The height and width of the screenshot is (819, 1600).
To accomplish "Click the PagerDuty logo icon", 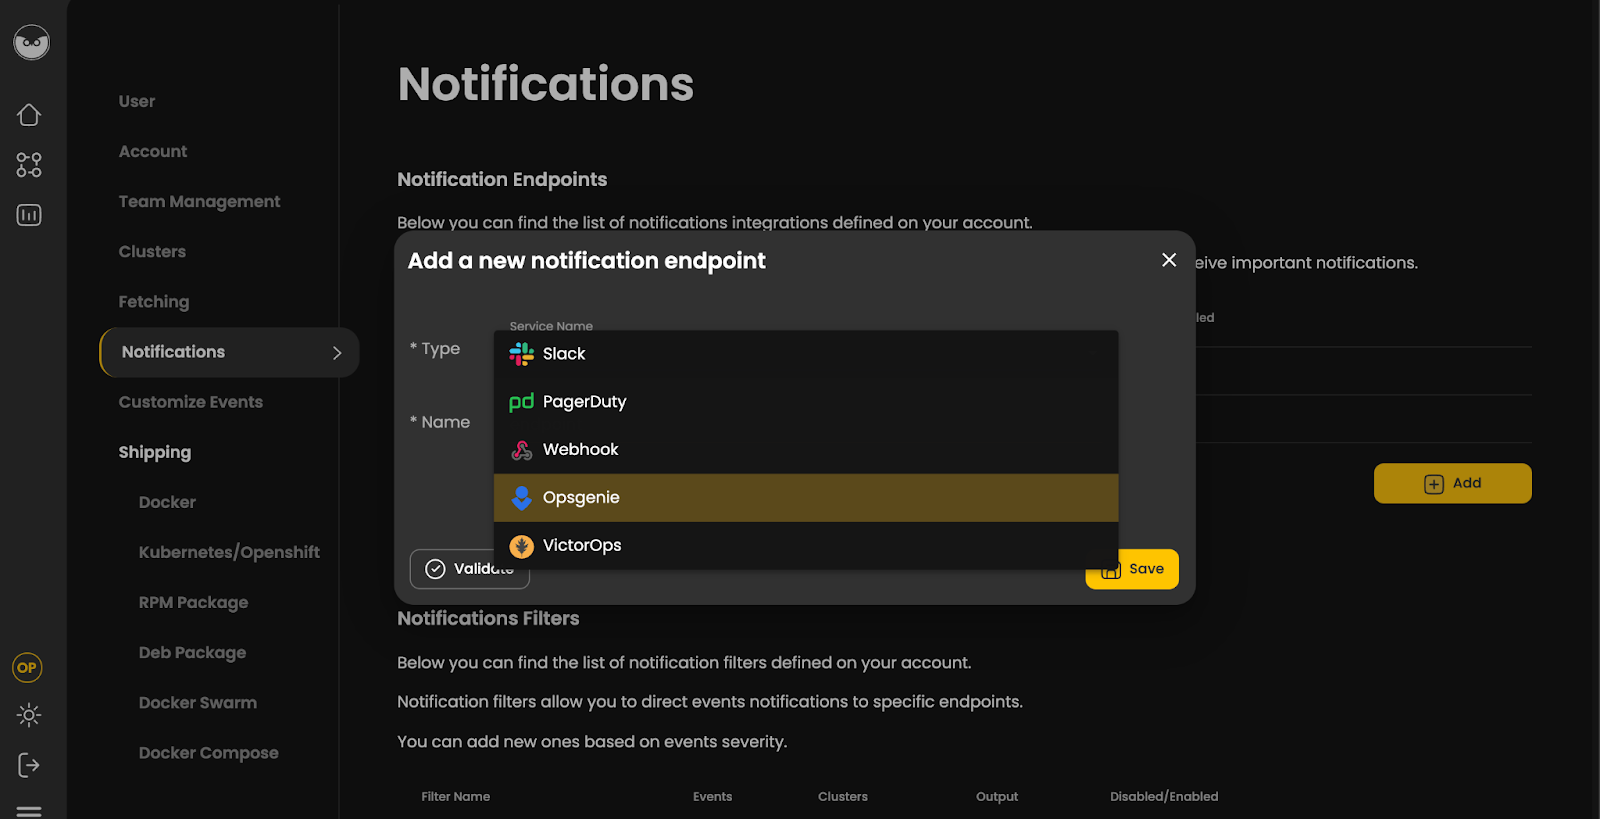I will [522, 402].
